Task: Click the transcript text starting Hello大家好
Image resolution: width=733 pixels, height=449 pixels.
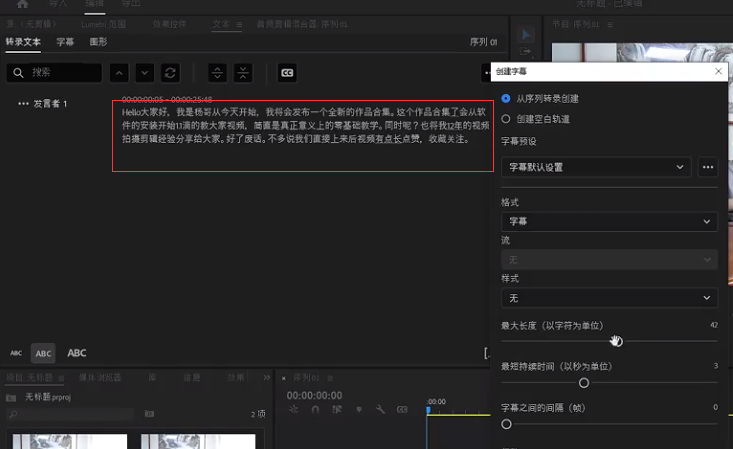Action: click(x=305, y=125)
